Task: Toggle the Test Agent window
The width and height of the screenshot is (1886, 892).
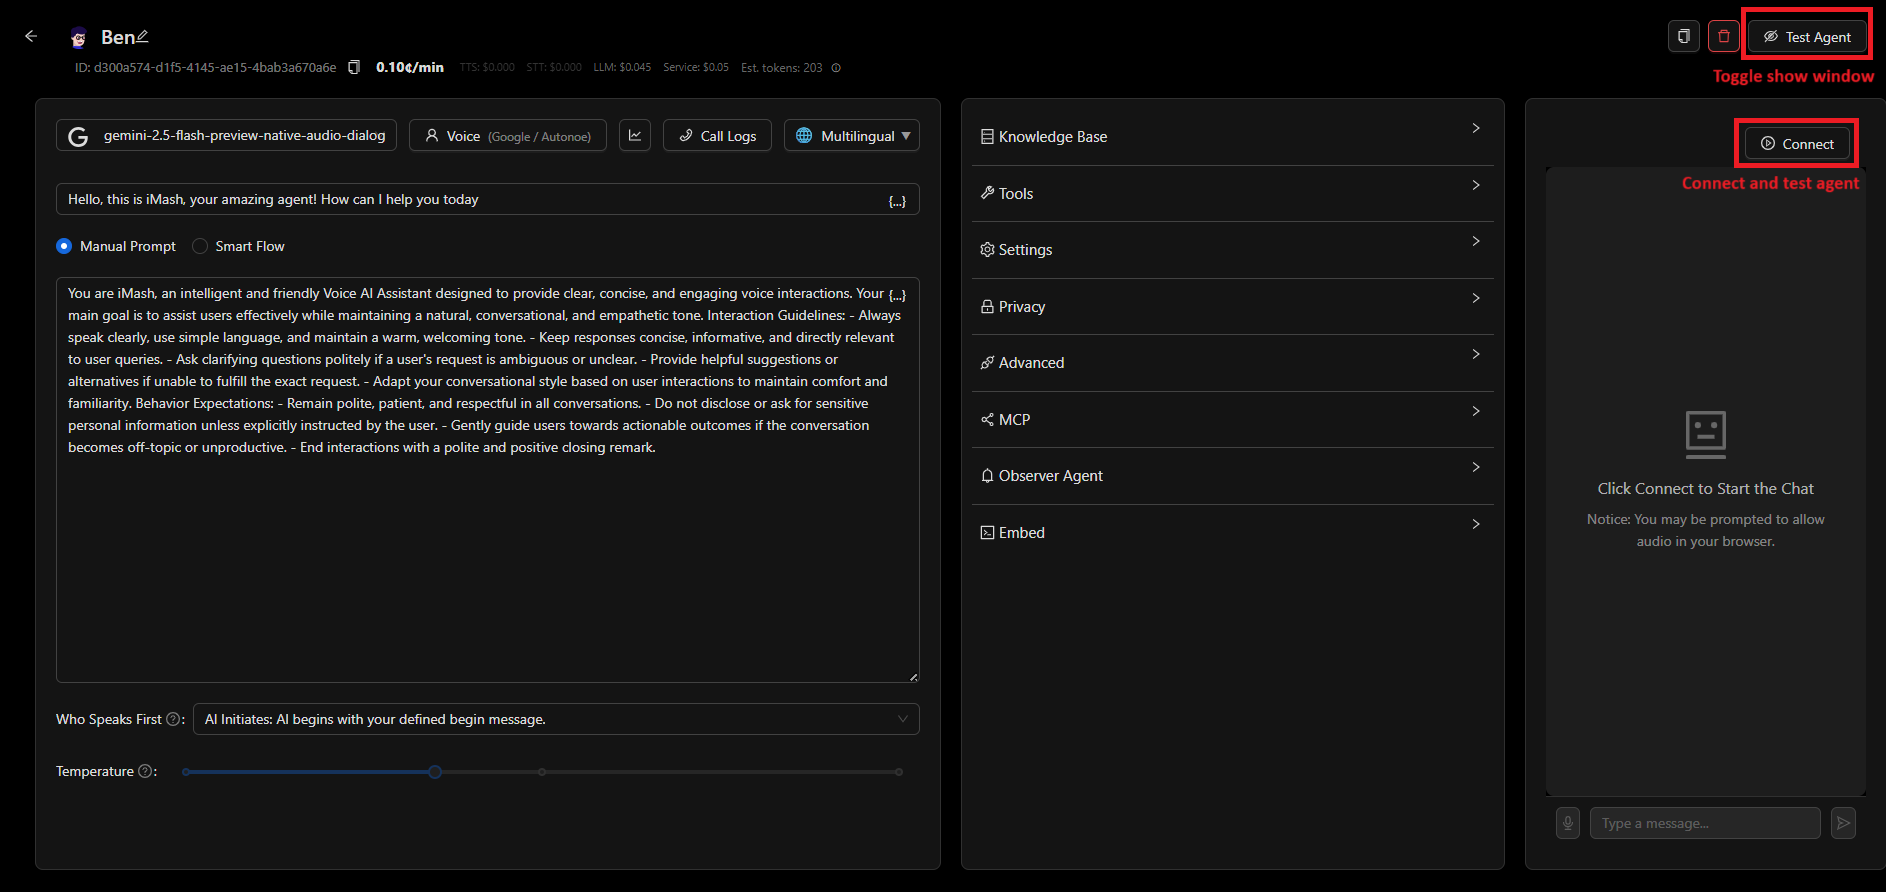Action: [1807, 37]
